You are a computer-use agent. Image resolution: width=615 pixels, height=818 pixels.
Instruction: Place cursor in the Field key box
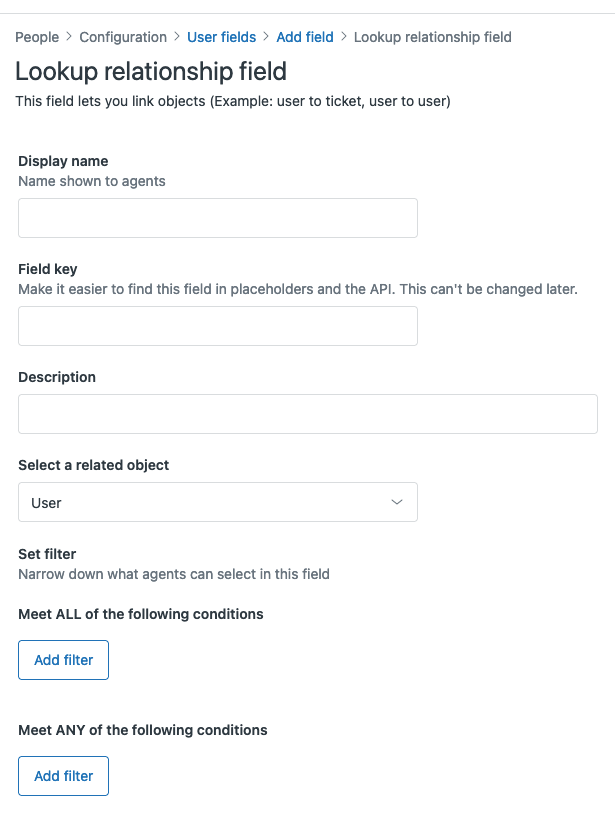point(218,326)
